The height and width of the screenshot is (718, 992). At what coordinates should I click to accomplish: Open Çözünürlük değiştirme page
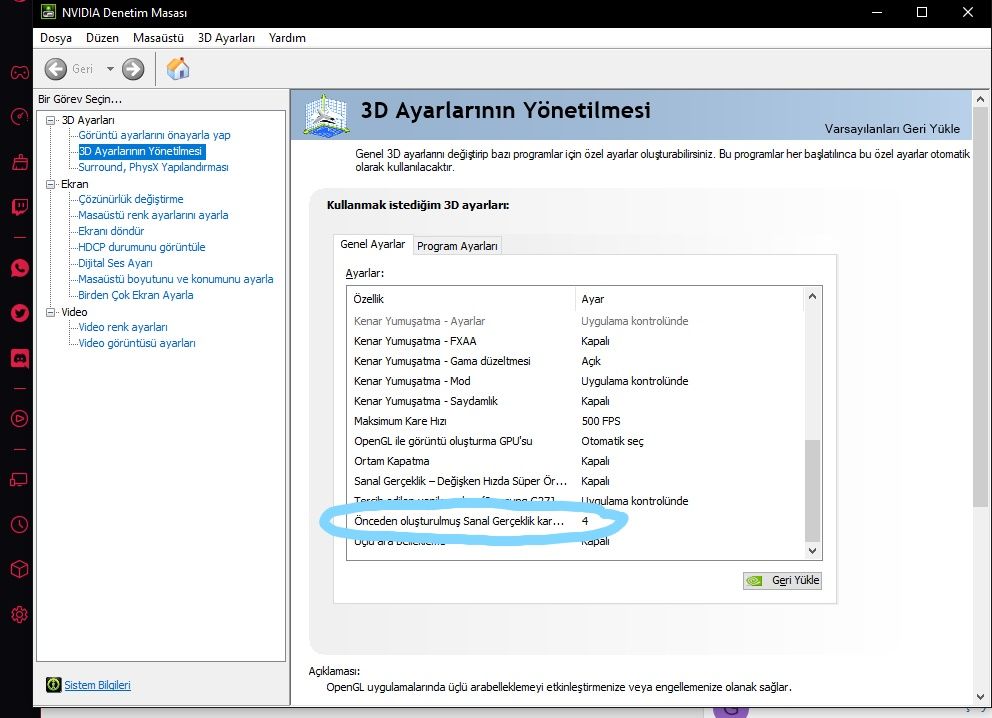point(130,199)
